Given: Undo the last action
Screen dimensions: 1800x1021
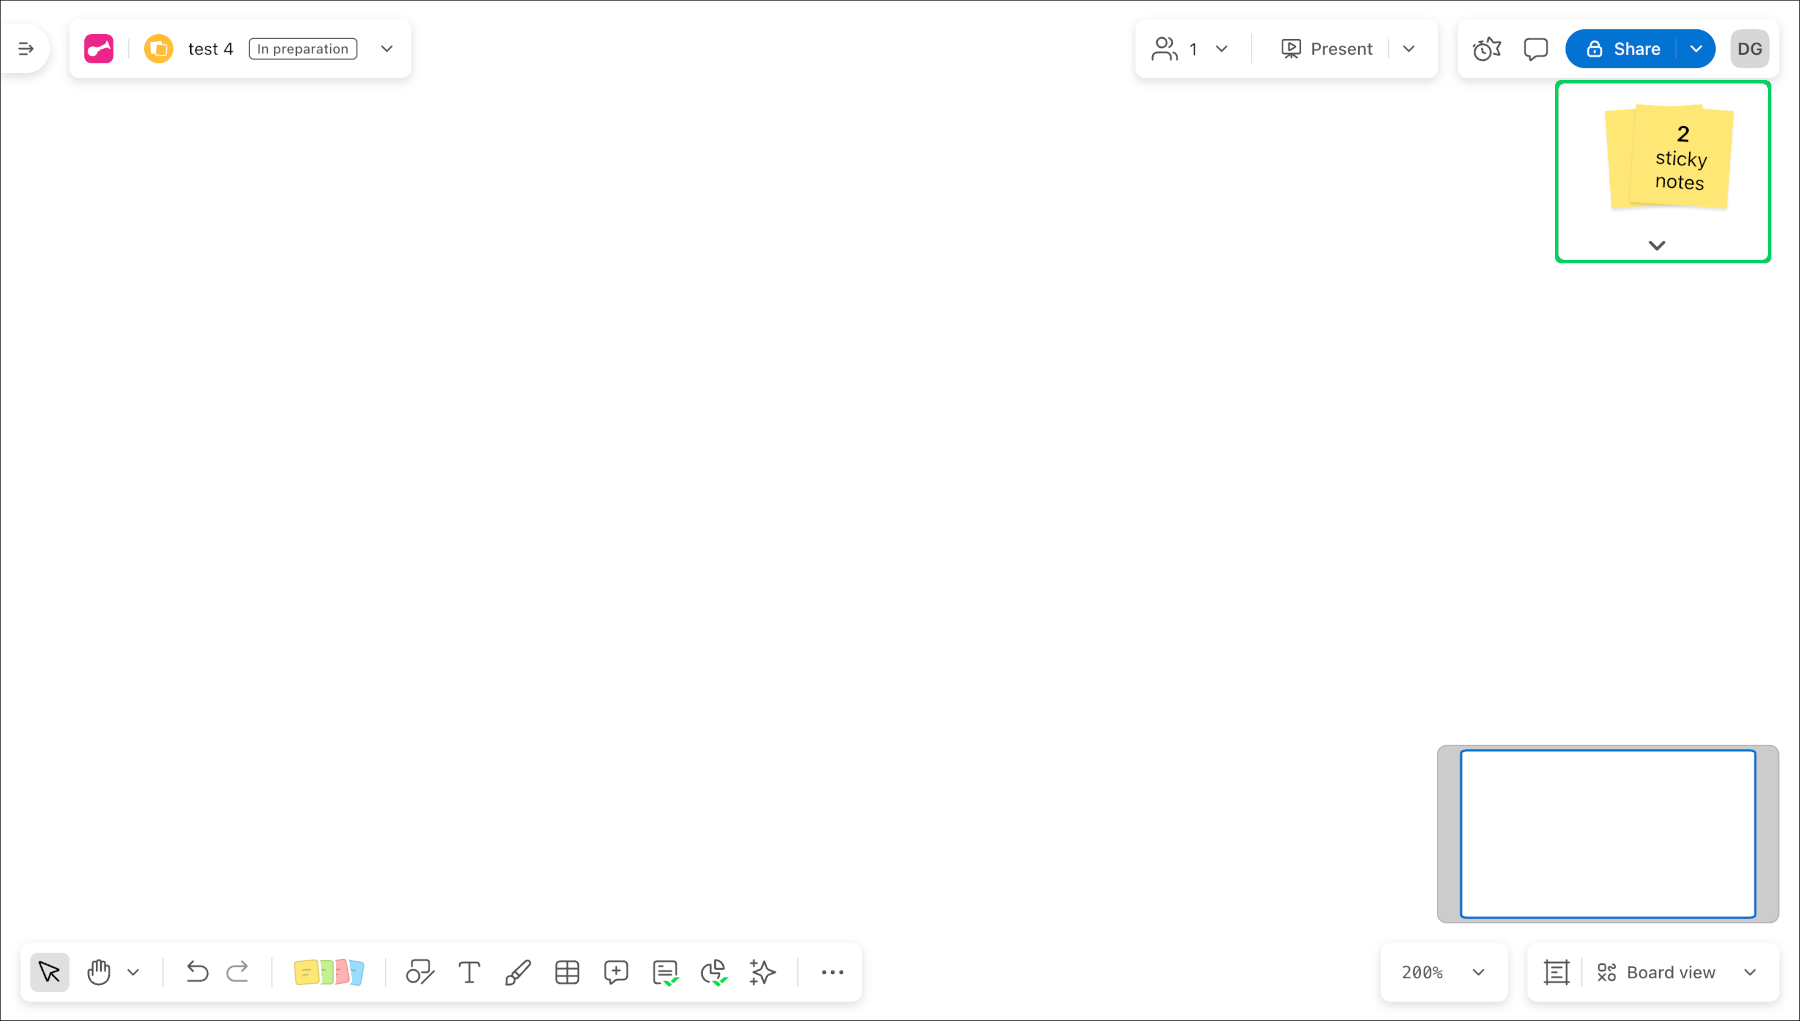Looking at the screenshot, I should [x=197, y=971].
